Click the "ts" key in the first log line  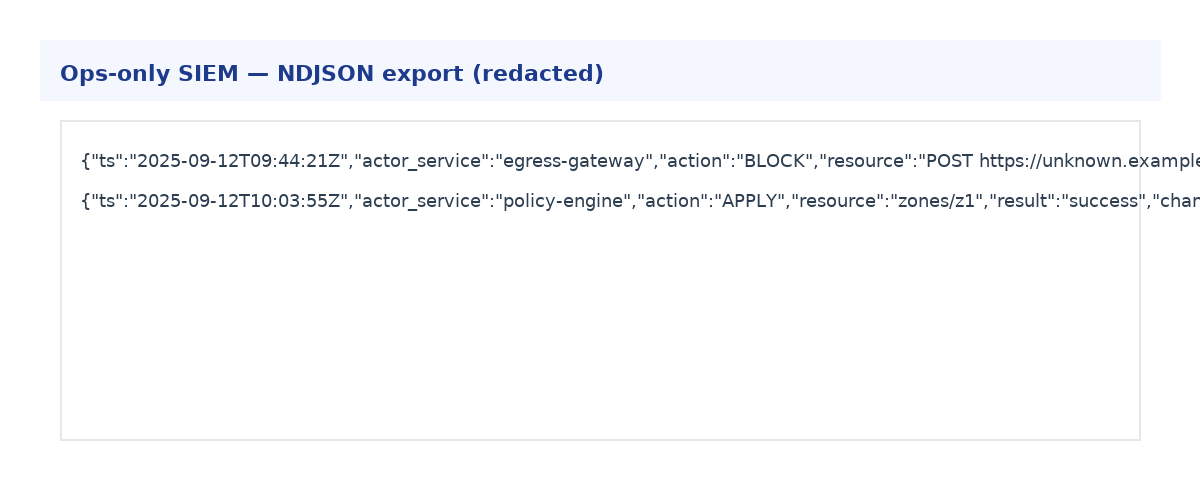click(x=103, y=162)
